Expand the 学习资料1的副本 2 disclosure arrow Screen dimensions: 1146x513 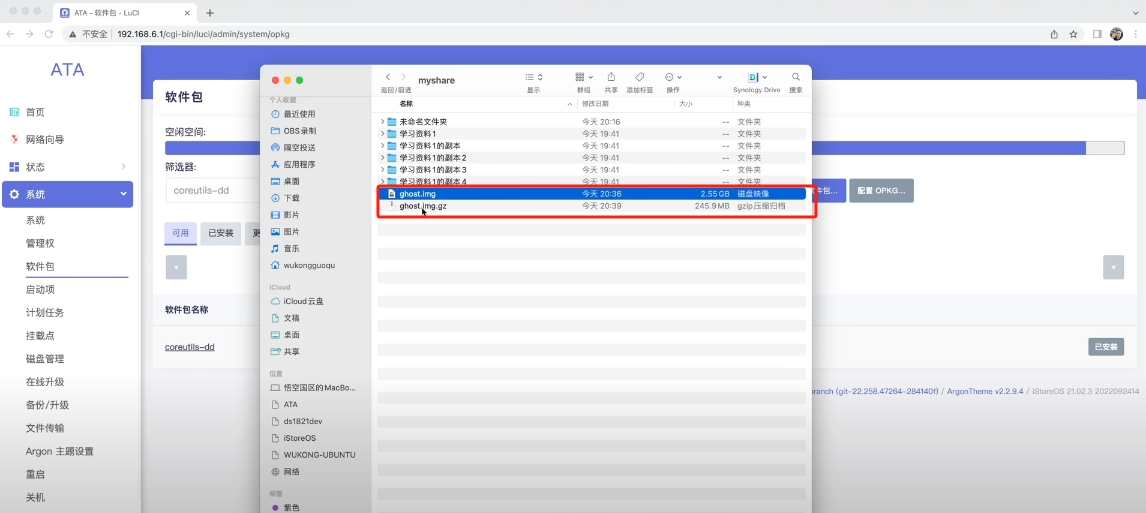point(382,158)
